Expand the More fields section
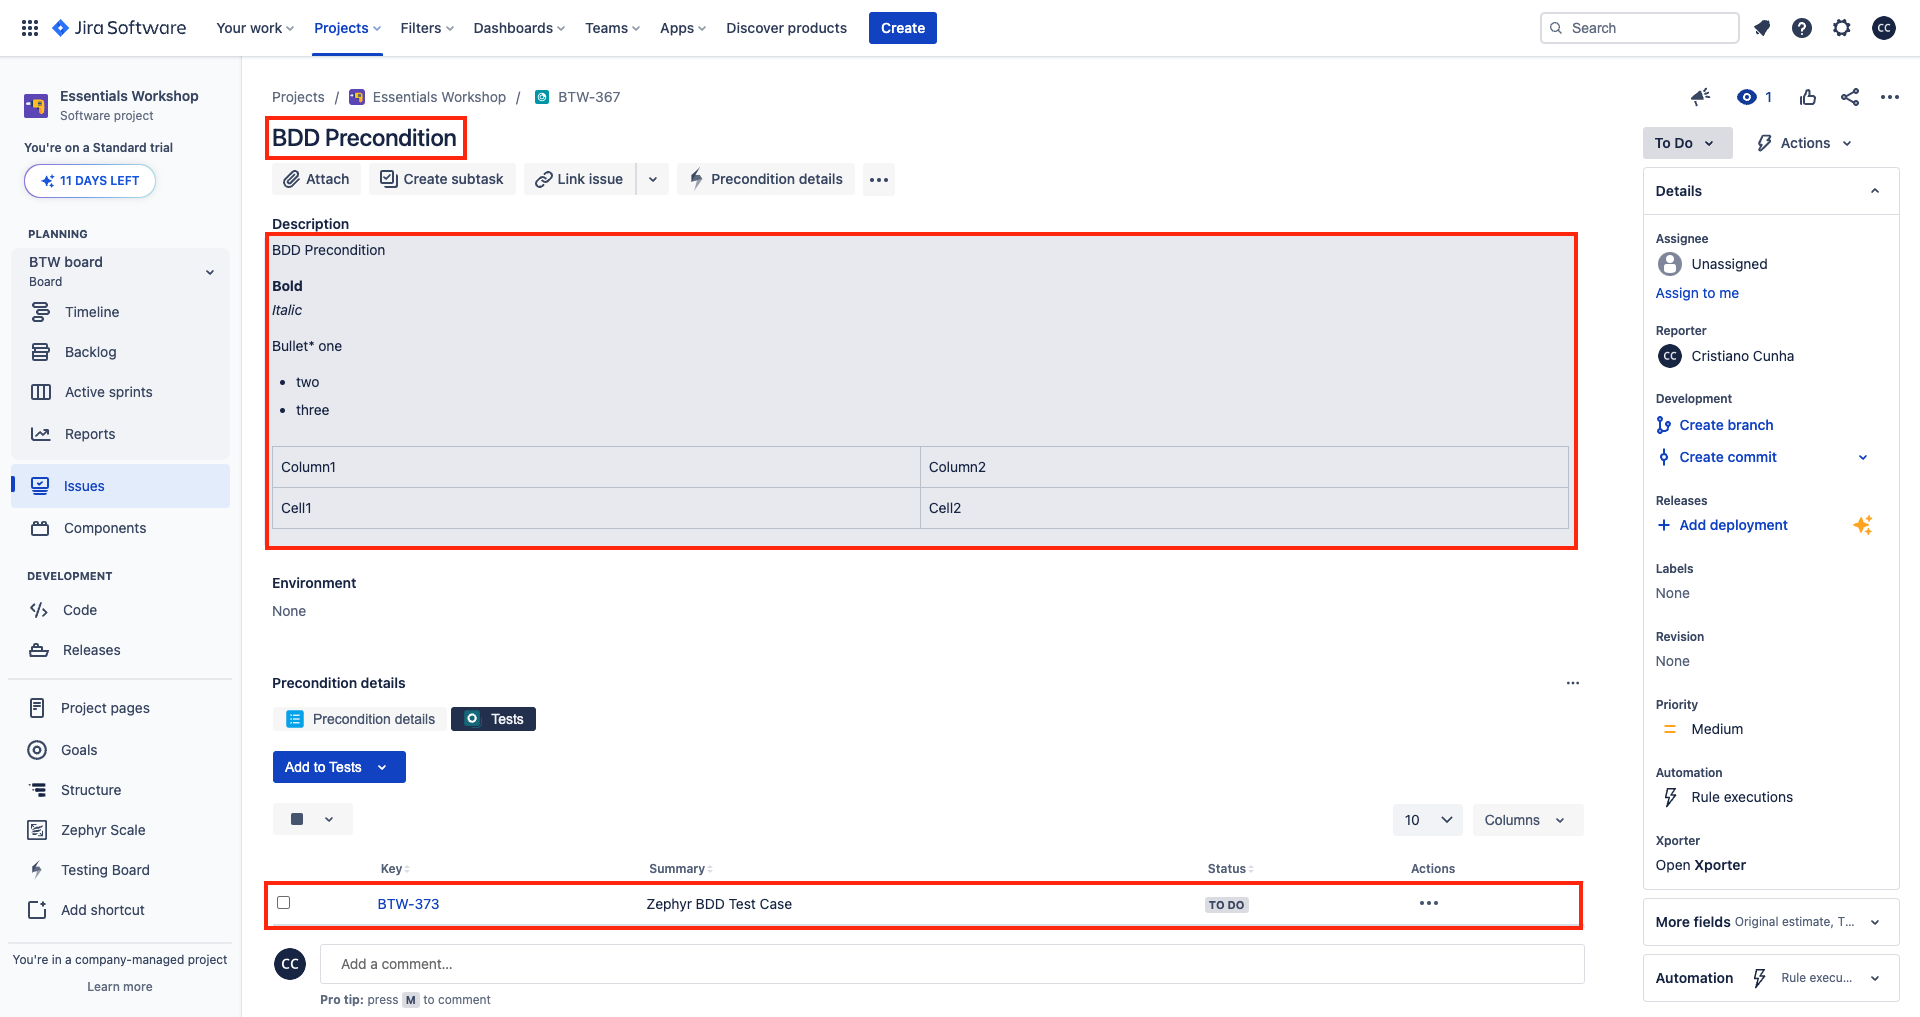This screenshot has height=1017, width=1920. tap(1770, 922)
